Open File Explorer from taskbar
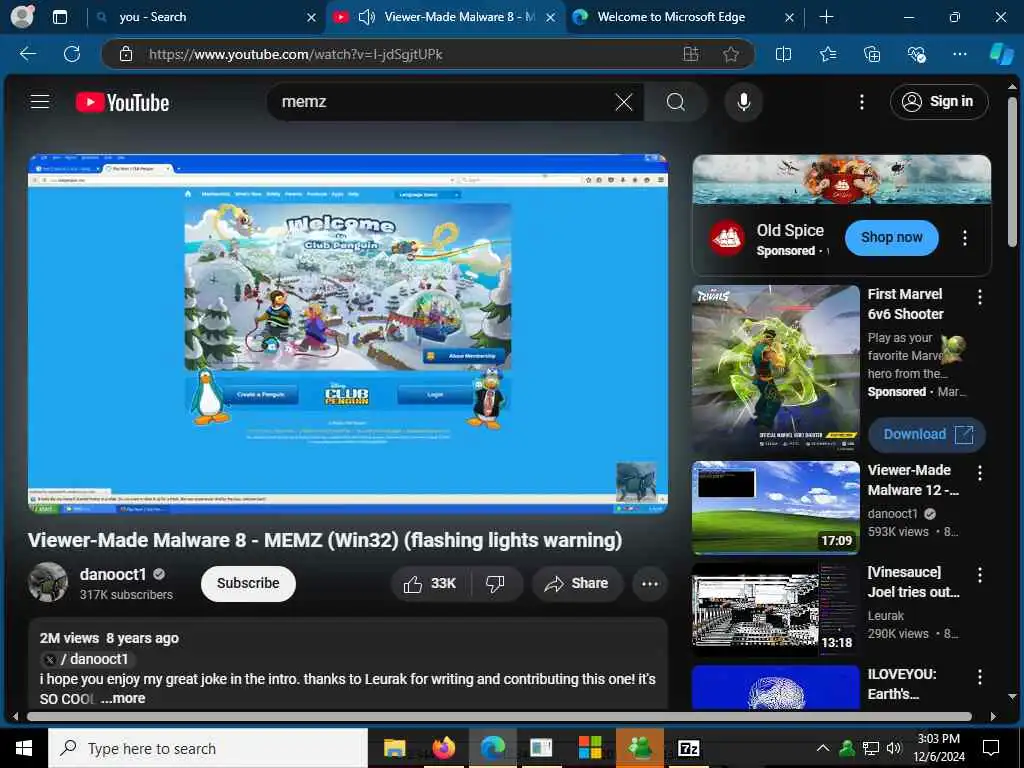 [x=394, y=748]
